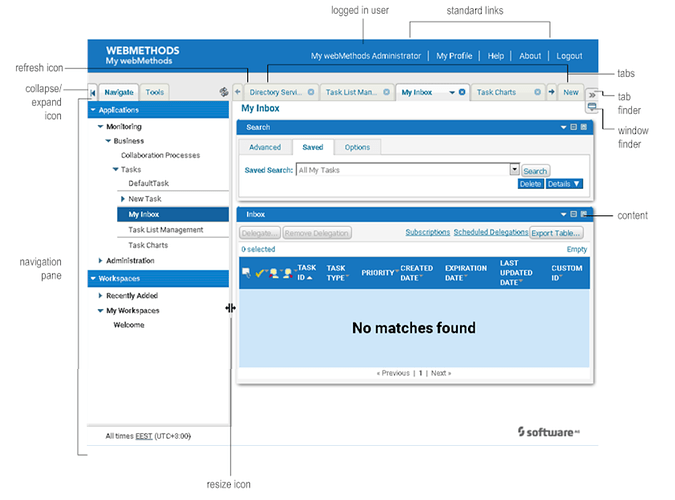Close the Task List Man... tab
Screen dimensions: 675x500
pyautogui.click(x=387, y=92)
